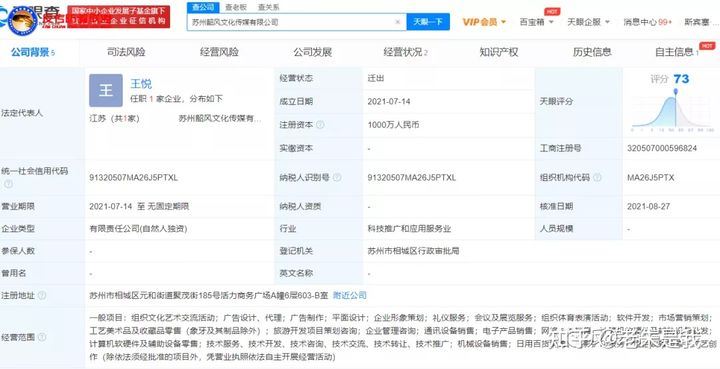Open the 公司发展 tab
The image size is (720, 369).
313,52
